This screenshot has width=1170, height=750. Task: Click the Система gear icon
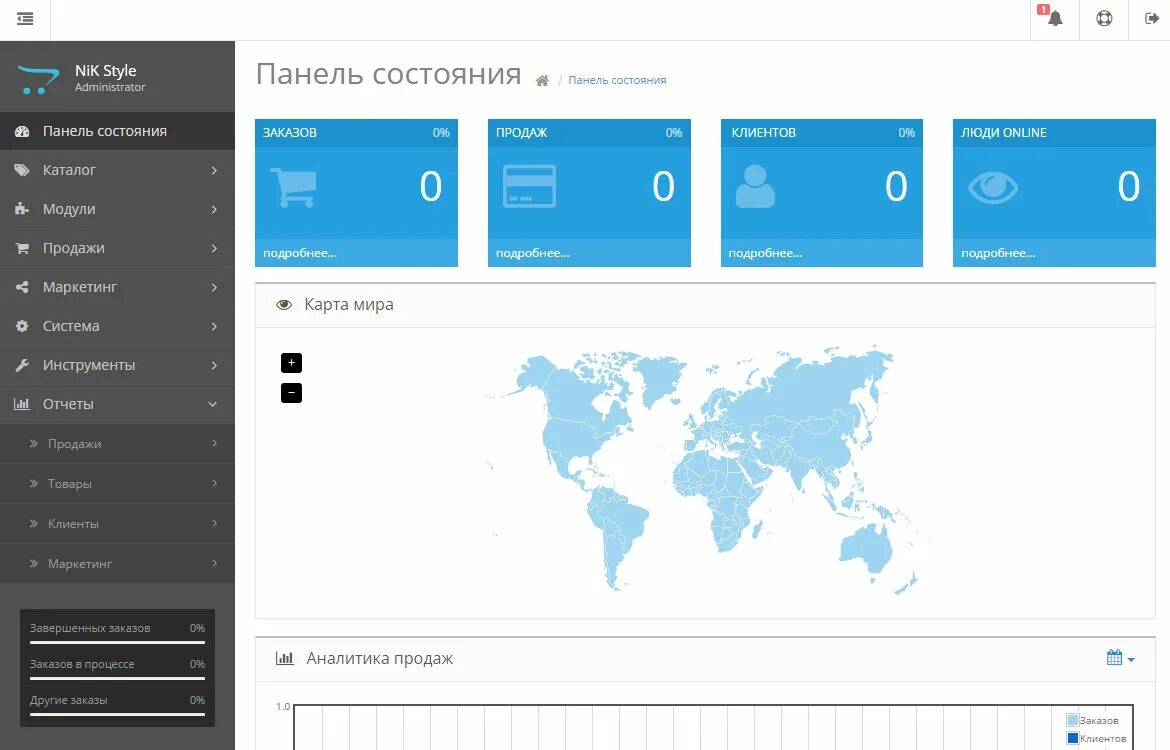[22, 326]
